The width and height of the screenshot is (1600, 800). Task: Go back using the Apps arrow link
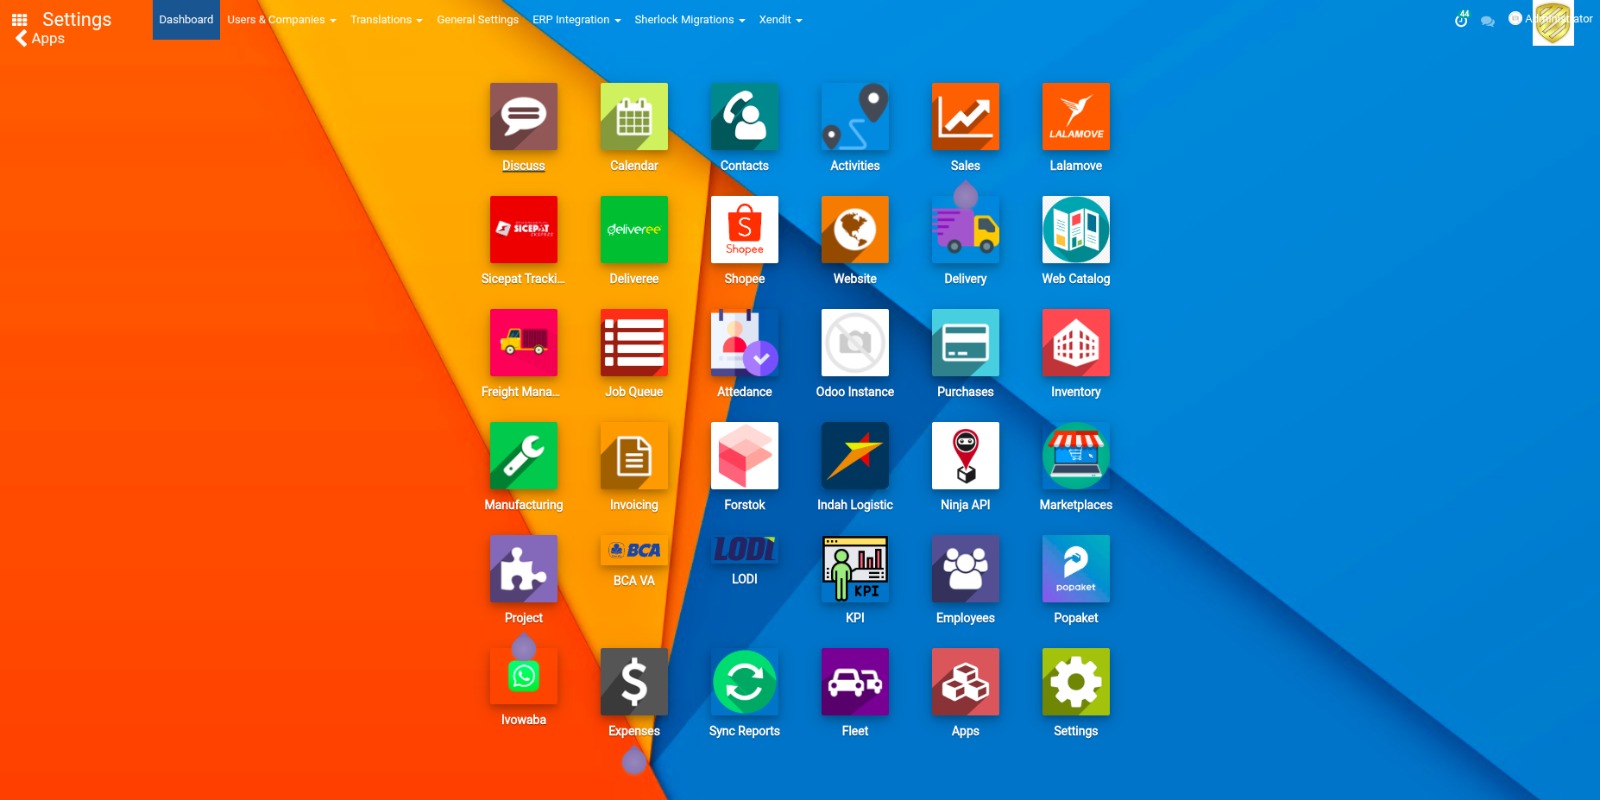(40, 38)
